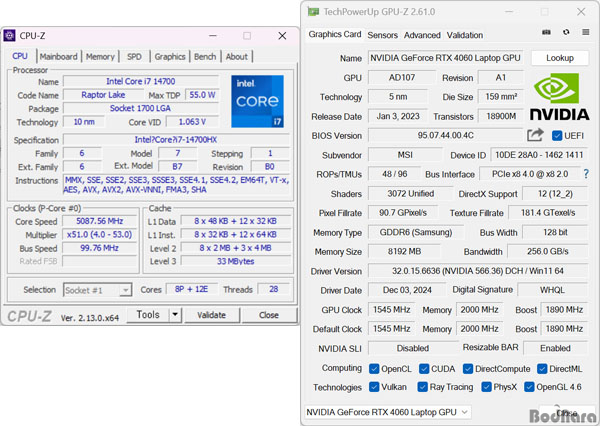Switch to the Bench tab
Screen dimensions: 600x426
pos(205,57)
